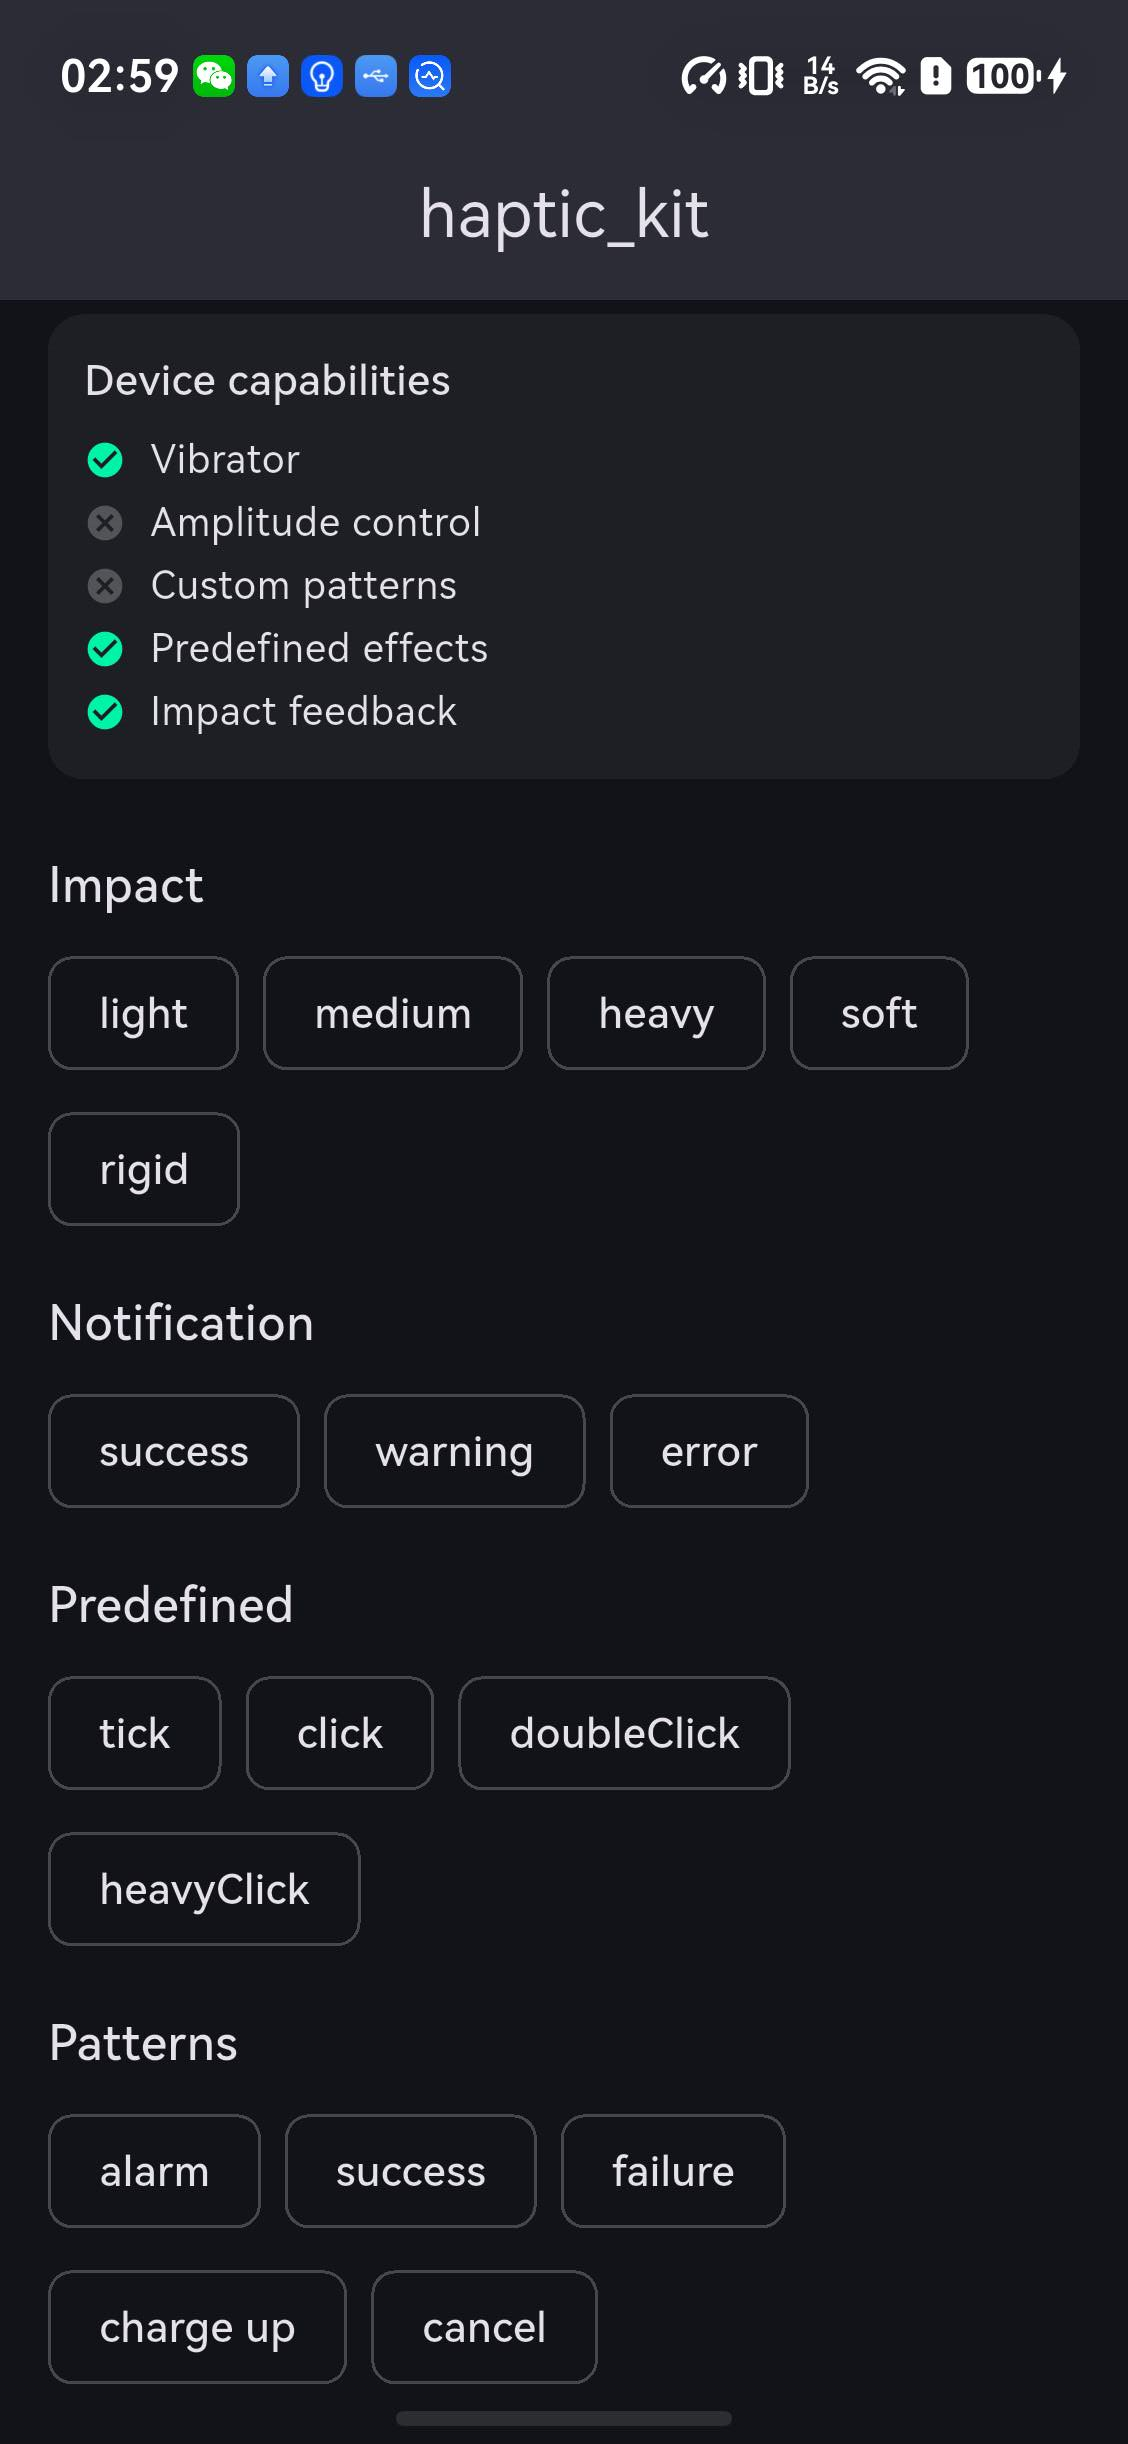Play the heavyClick predefined effect
This screenshot has width=1128, height=2444.
coord(204,1889)
